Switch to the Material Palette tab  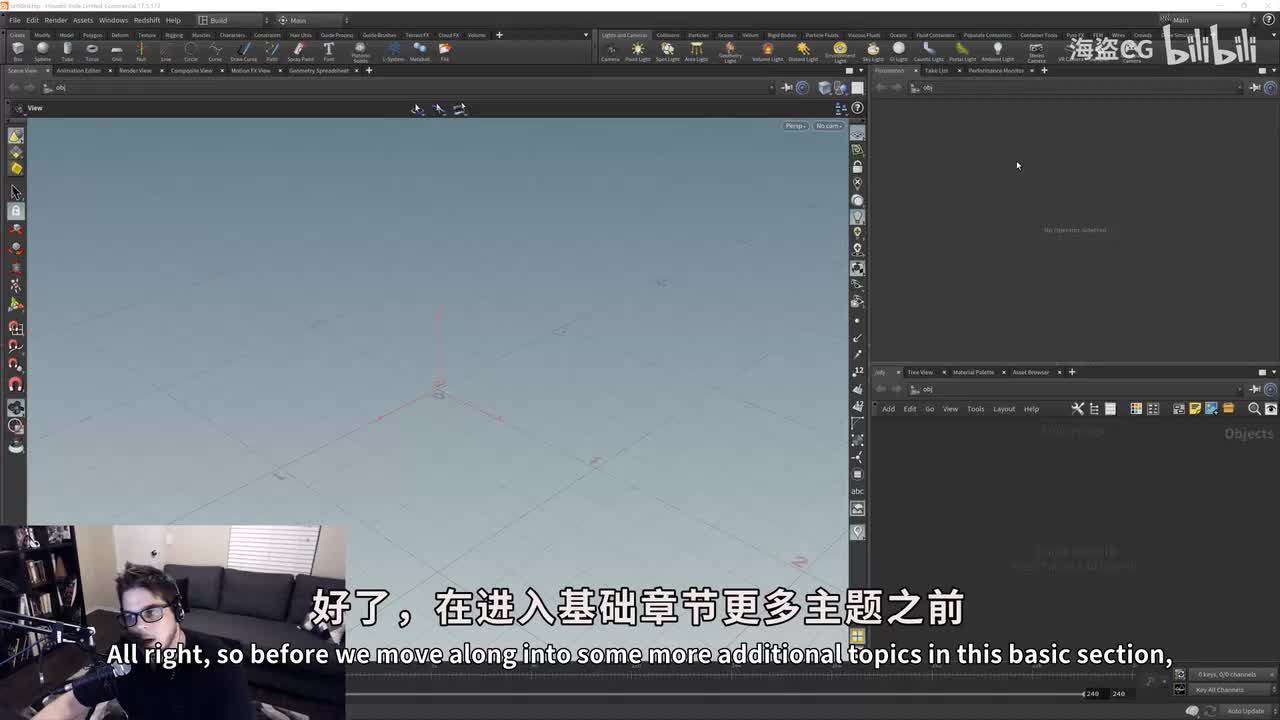point(973,372)
